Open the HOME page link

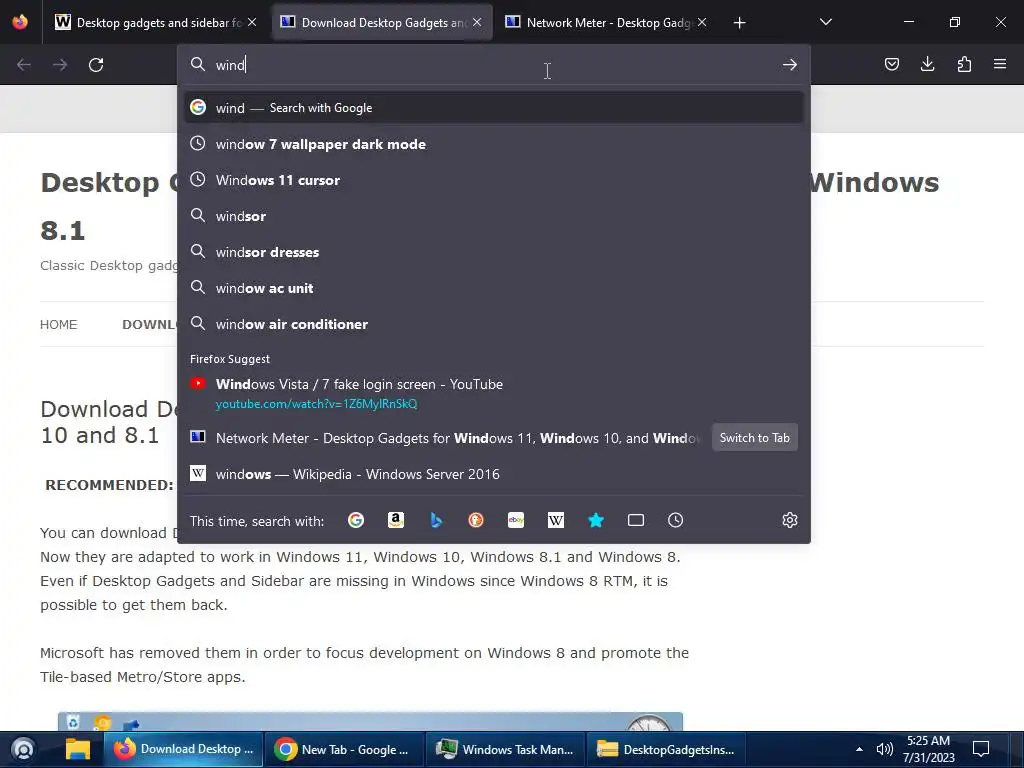coord(58,325)
